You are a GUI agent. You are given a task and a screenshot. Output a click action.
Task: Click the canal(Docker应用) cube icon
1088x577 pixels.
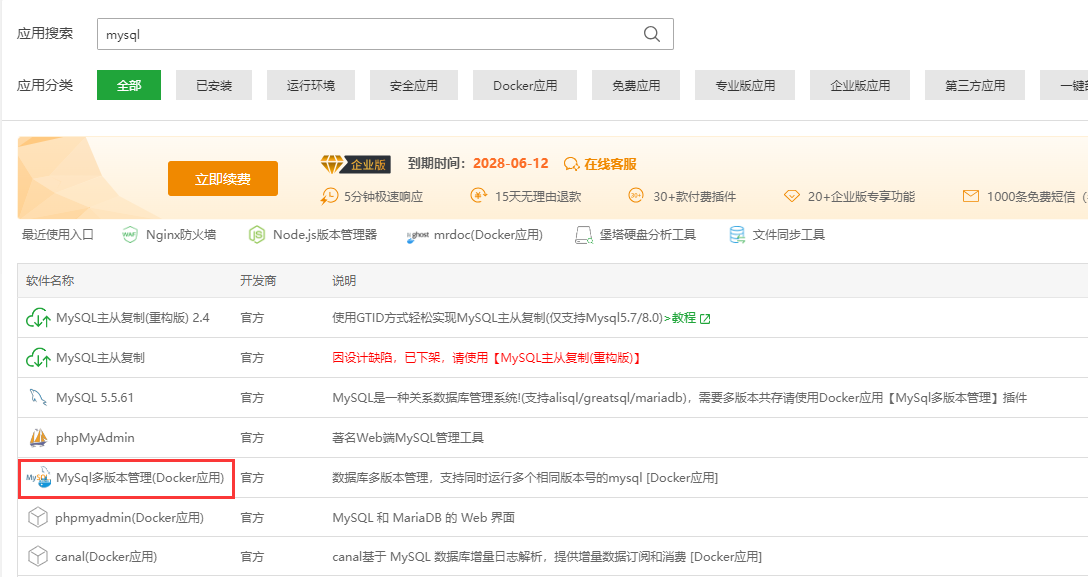coord(37,557)
